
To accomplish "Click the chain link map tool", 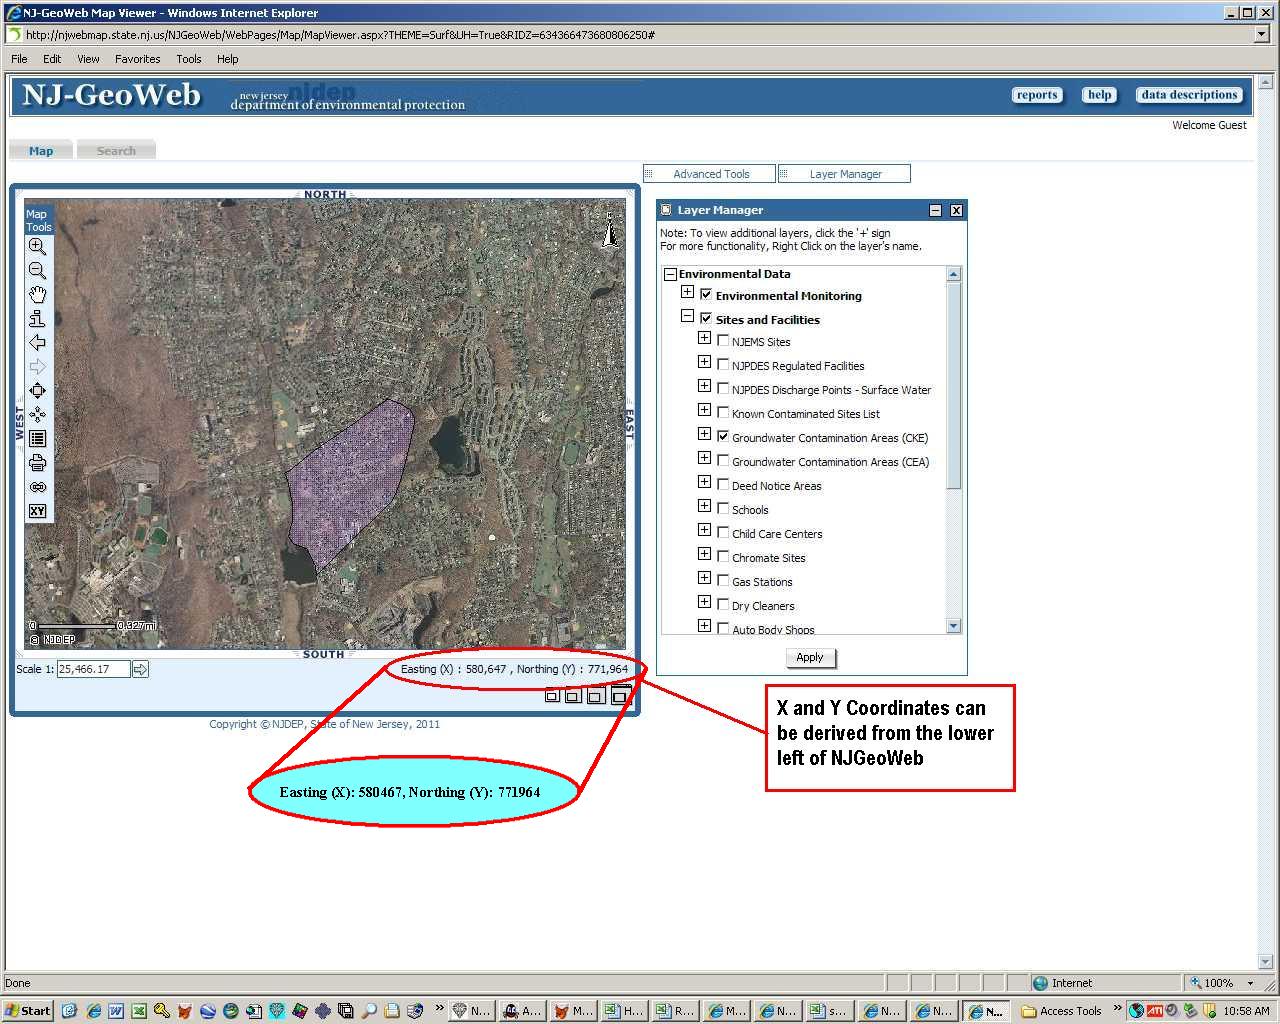I will click(37, 487).
